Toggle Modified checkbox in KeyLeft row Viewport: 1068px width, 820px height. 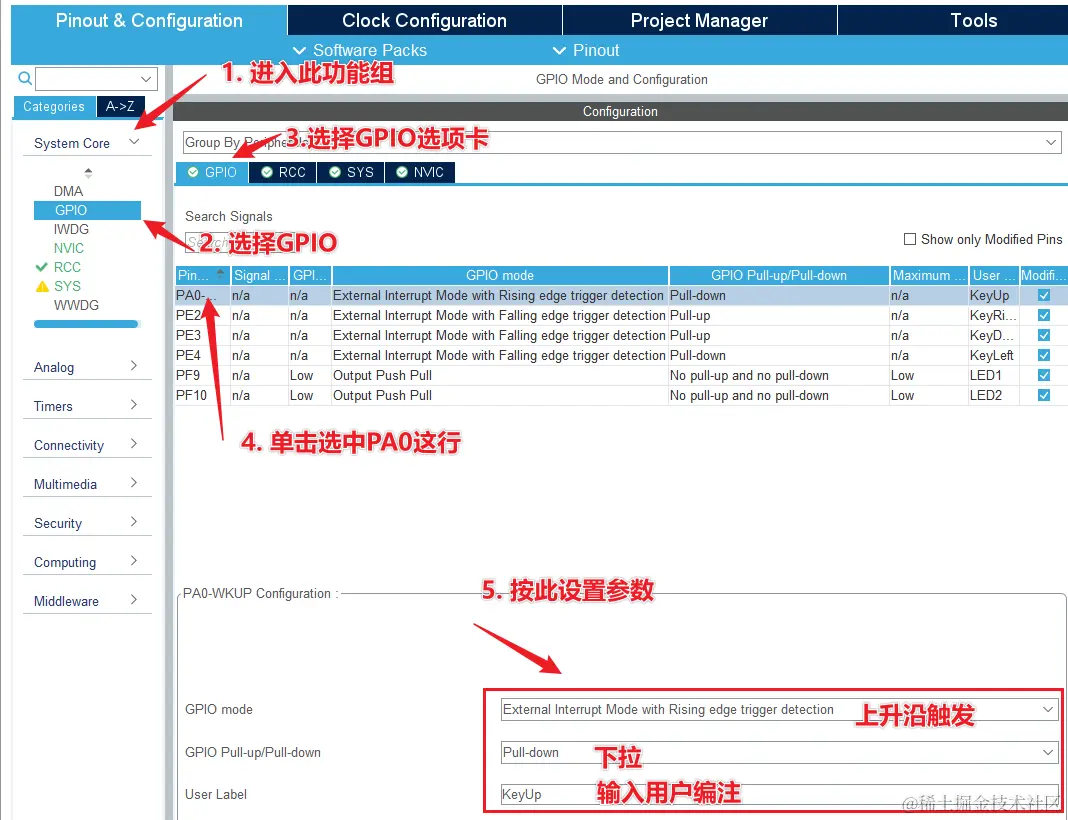[x=1043, y=356]
